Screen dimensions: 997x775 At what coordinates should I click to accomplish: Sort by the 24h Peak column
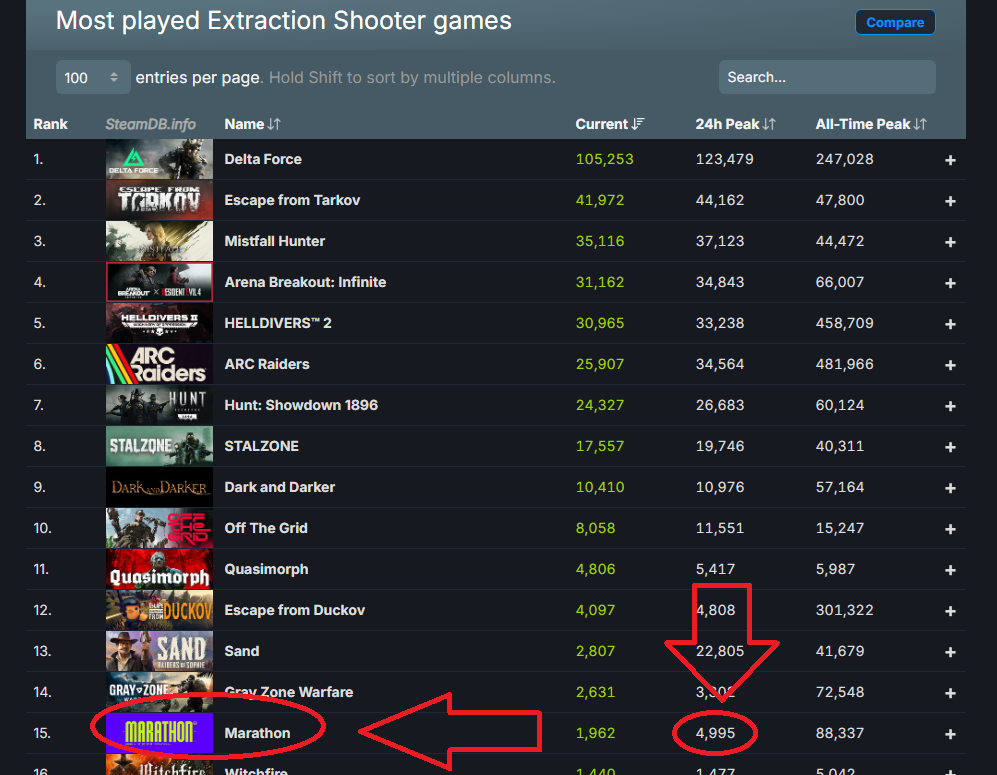click(735, 124)
